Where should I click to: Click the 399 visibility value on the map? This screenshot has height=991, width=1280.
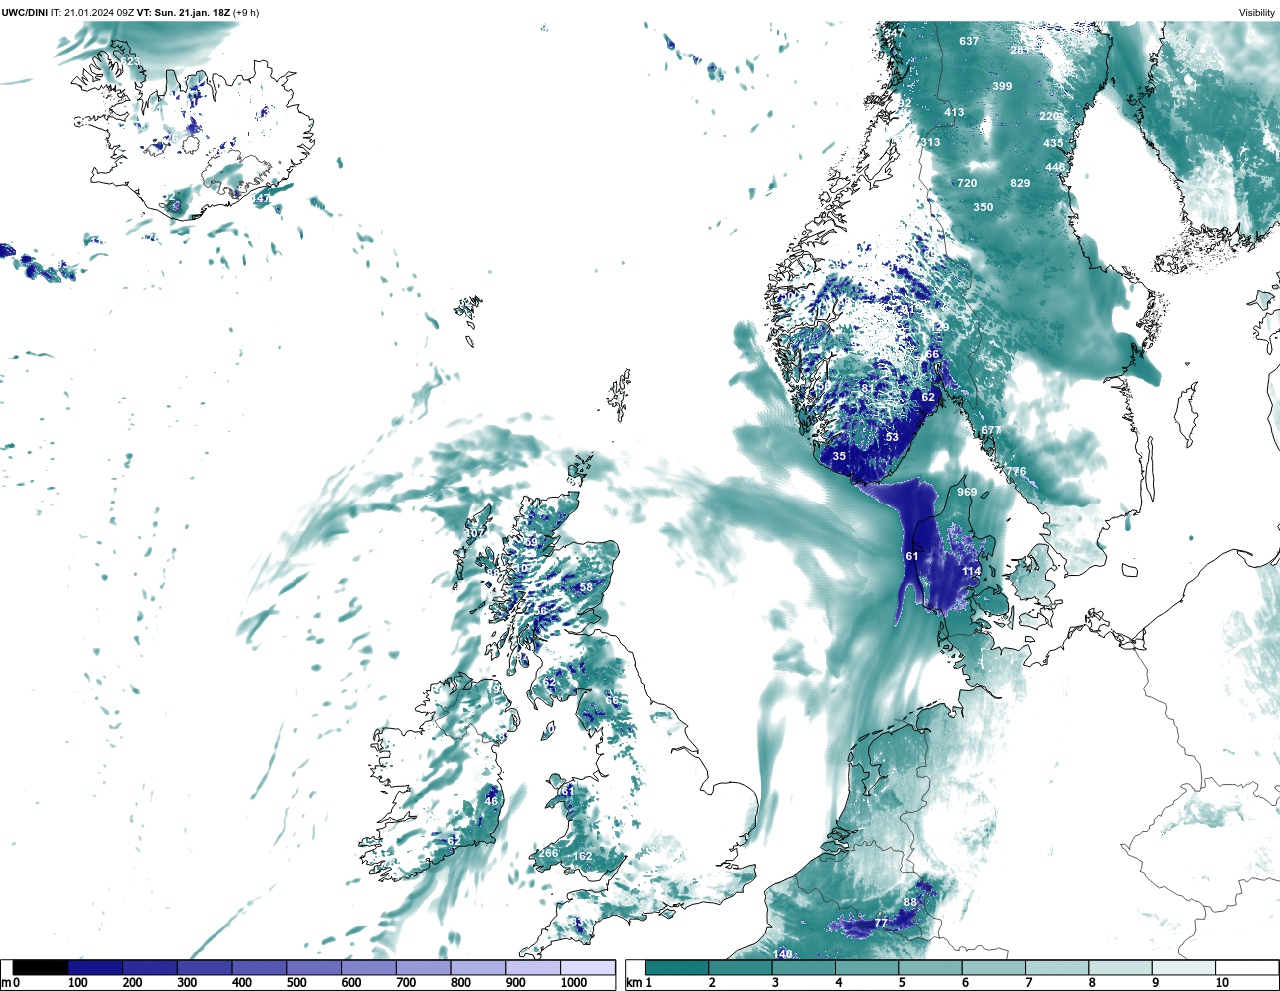(1002, 86)
